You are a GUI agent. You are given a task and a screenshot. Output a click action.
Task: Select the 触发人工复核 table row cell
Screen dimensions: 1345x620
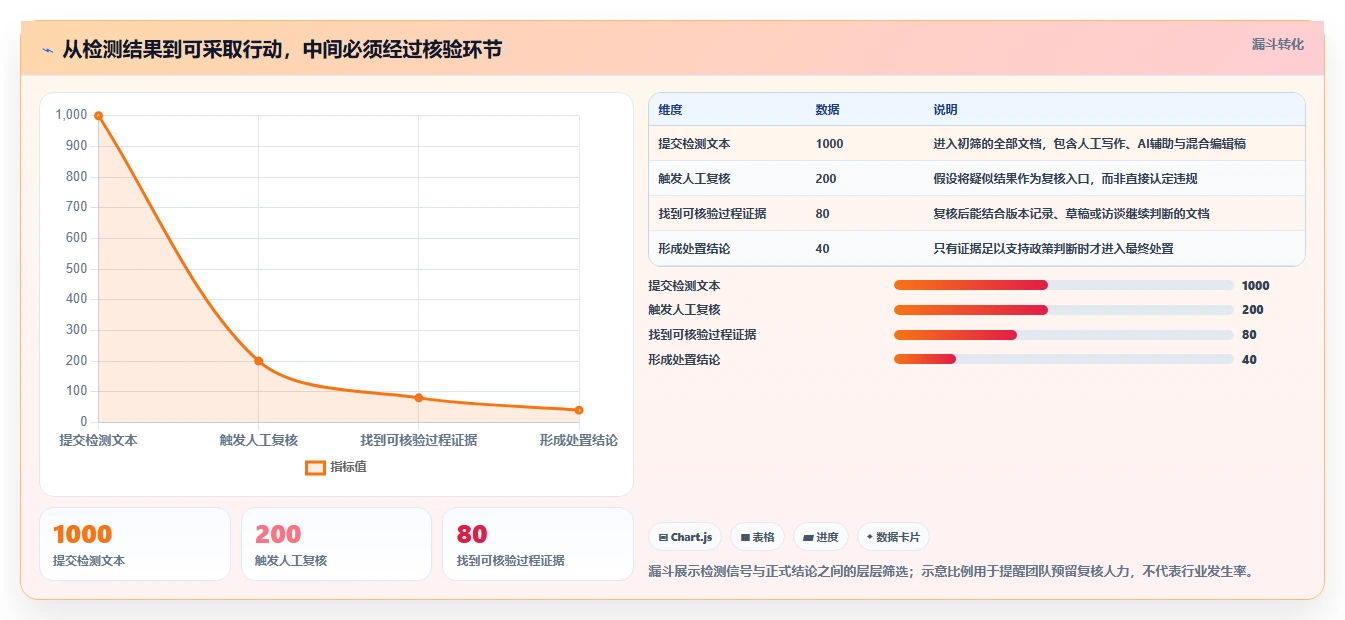click(x=694, y=179)
